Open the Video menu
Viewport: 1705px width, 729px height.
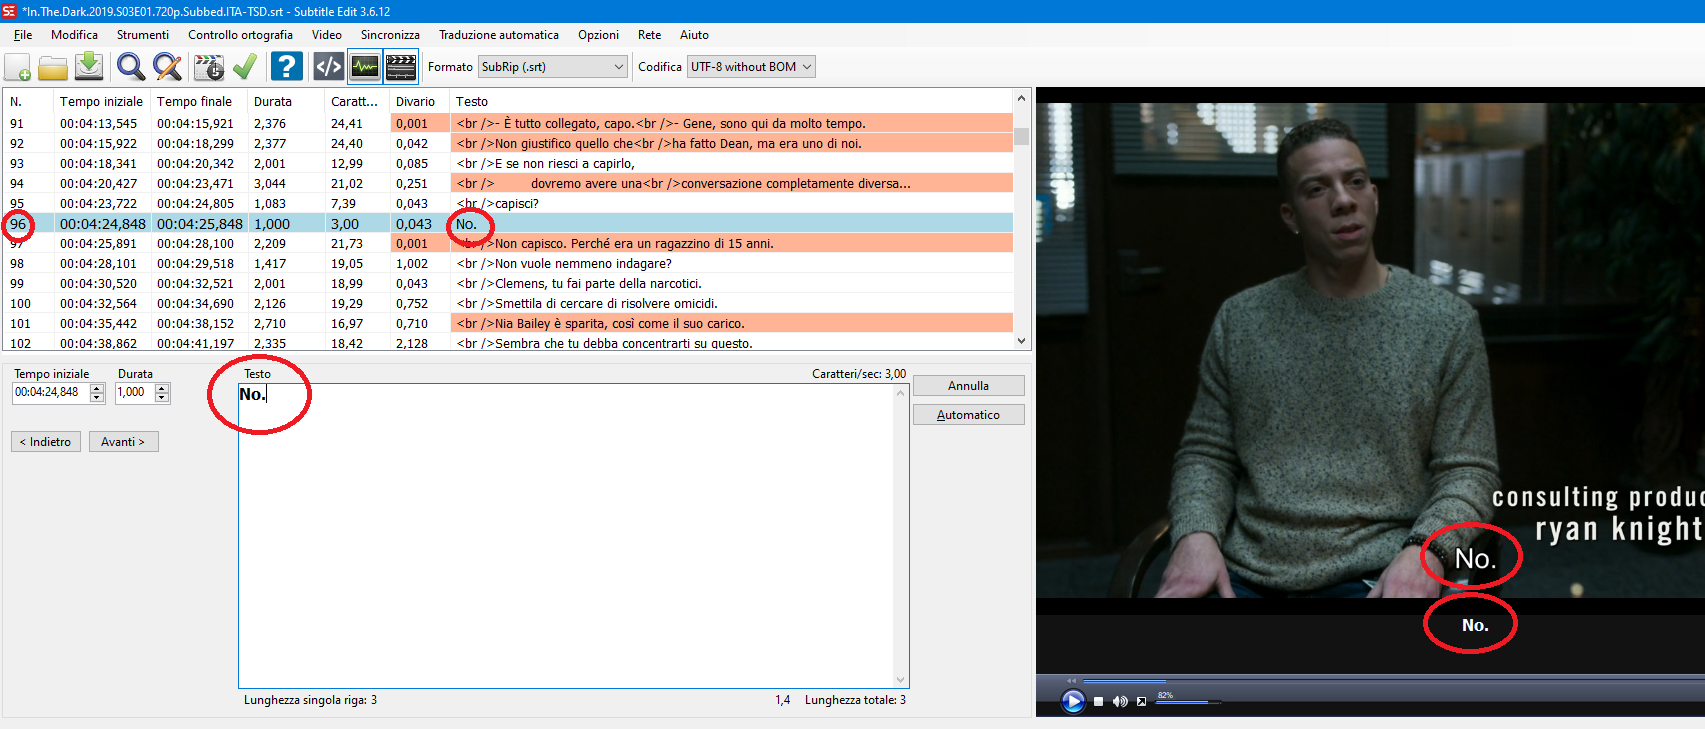point(327,35)
